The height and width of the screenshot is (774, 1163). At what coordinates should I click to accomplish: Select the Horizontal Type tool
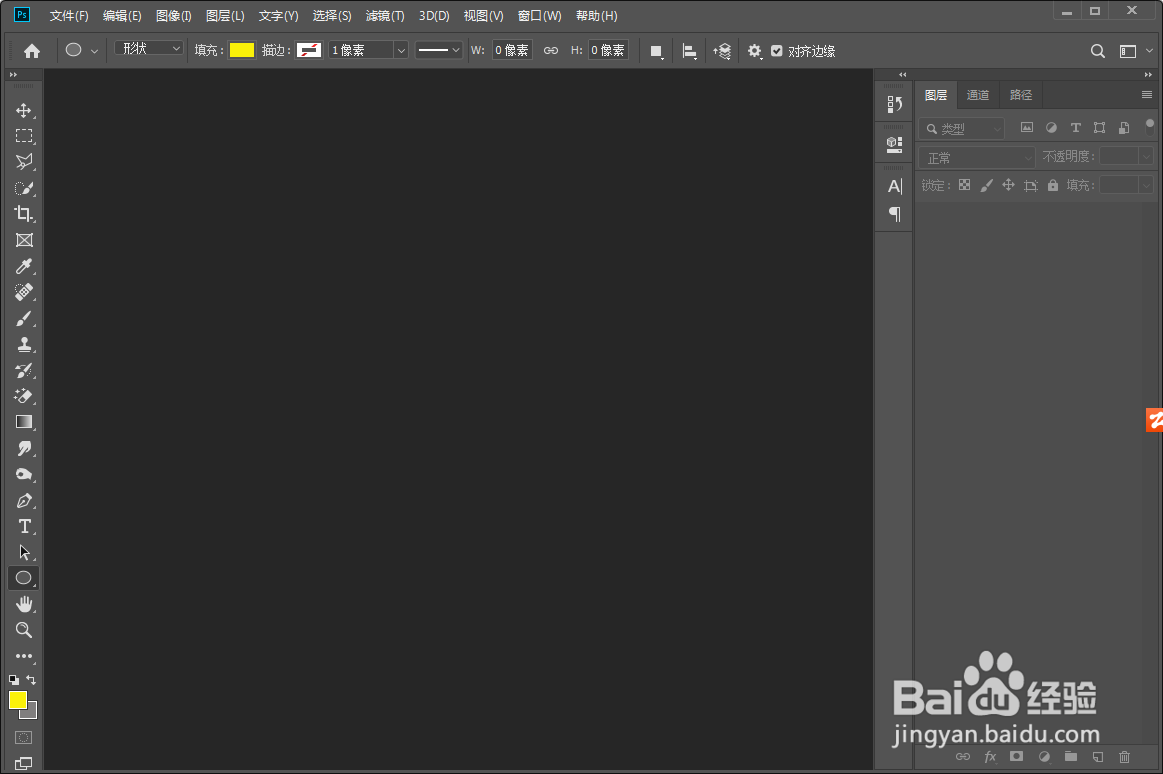pyautogui.click(x=24, y=526)
